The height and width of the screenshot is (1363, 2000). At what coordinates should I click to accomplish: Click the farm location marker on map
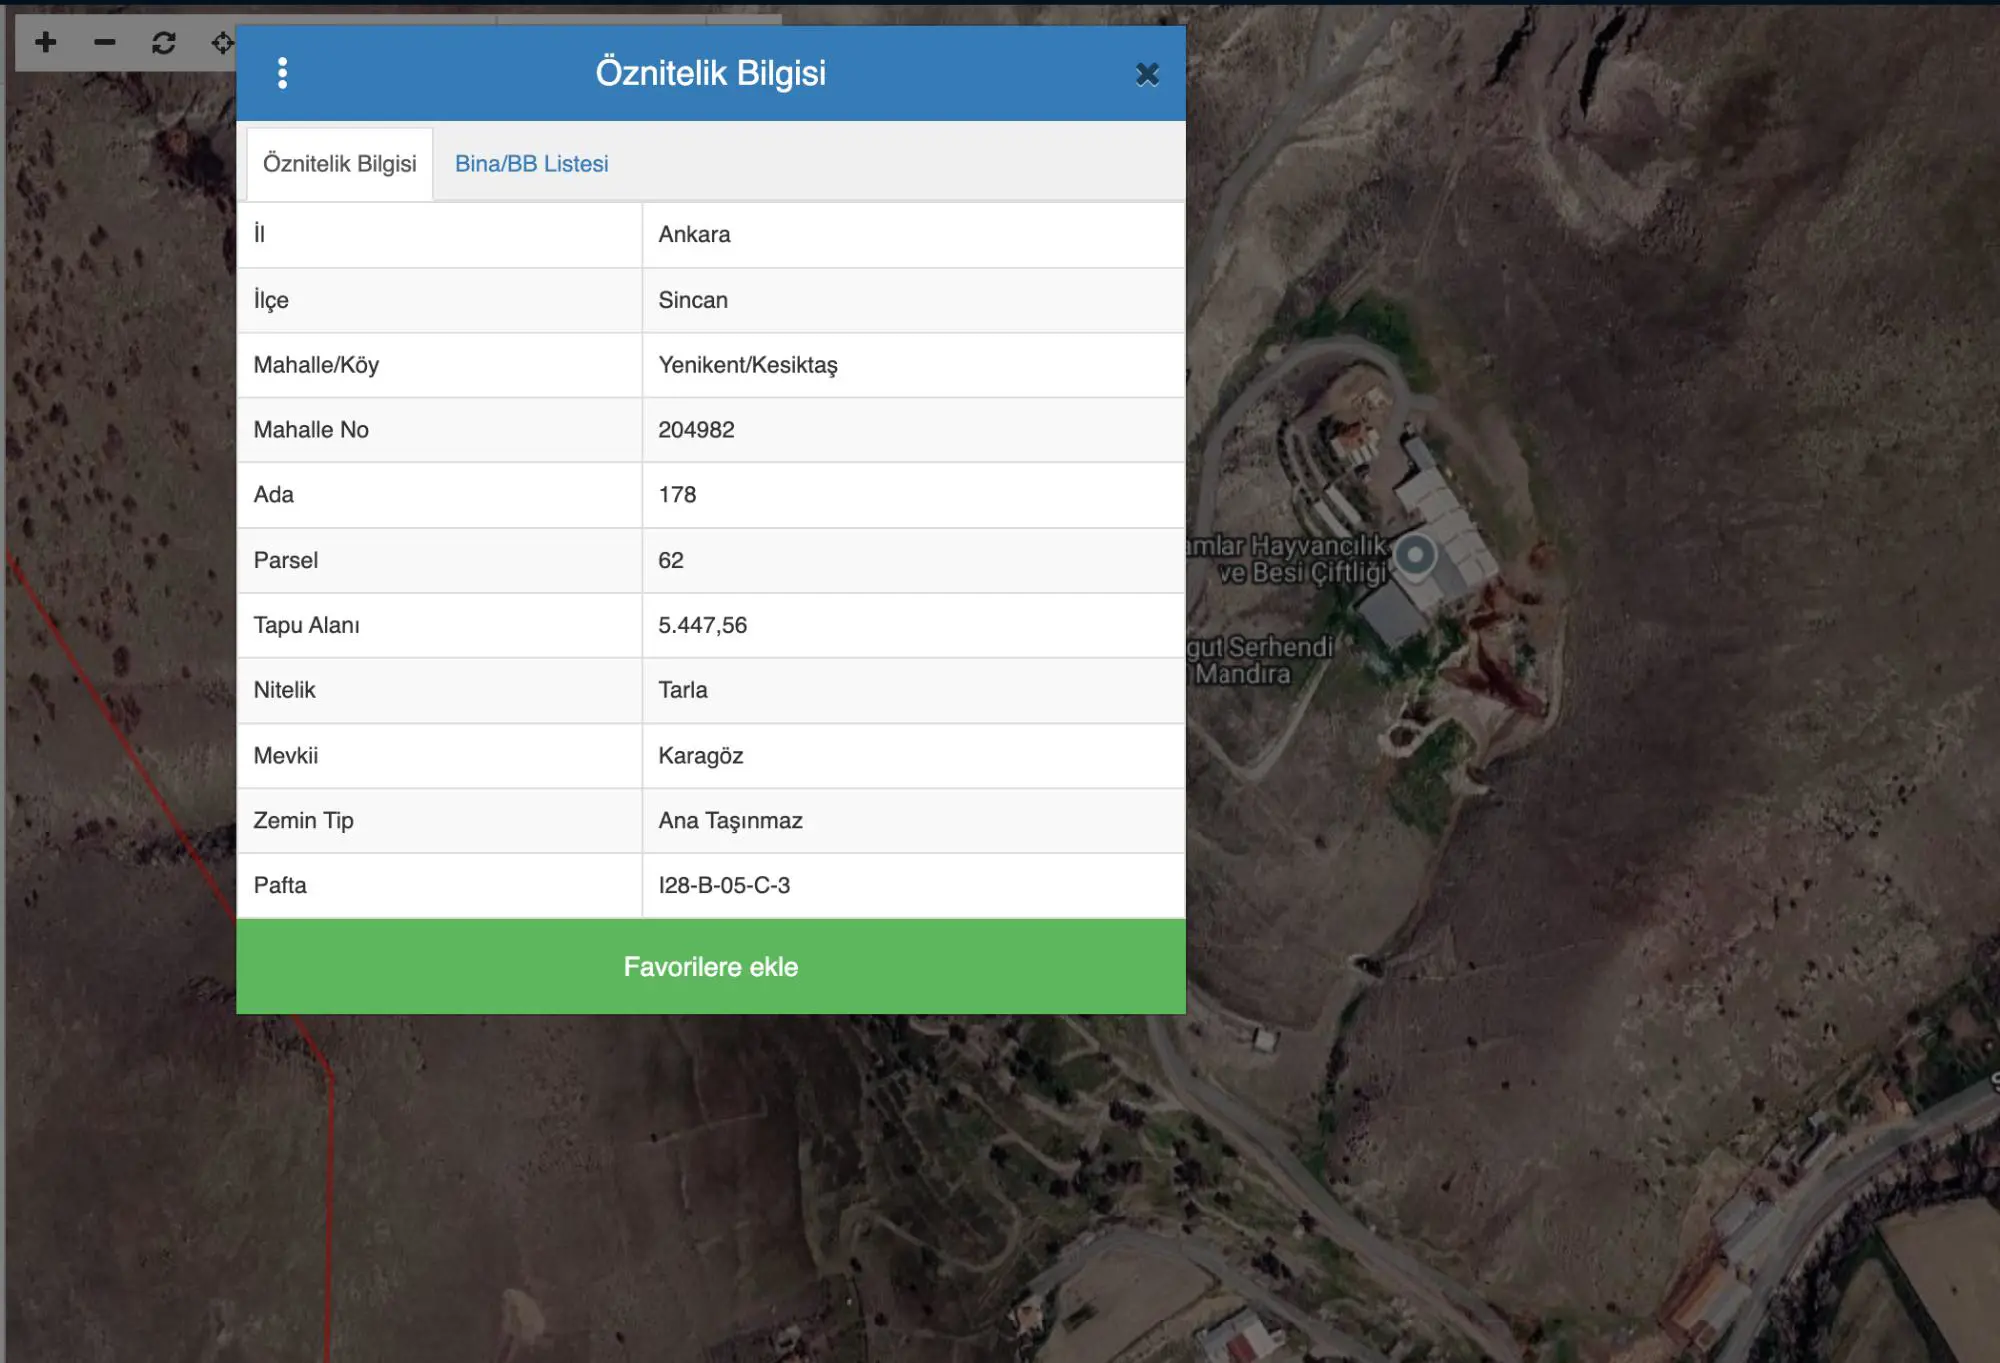(x=1415, y=555)
